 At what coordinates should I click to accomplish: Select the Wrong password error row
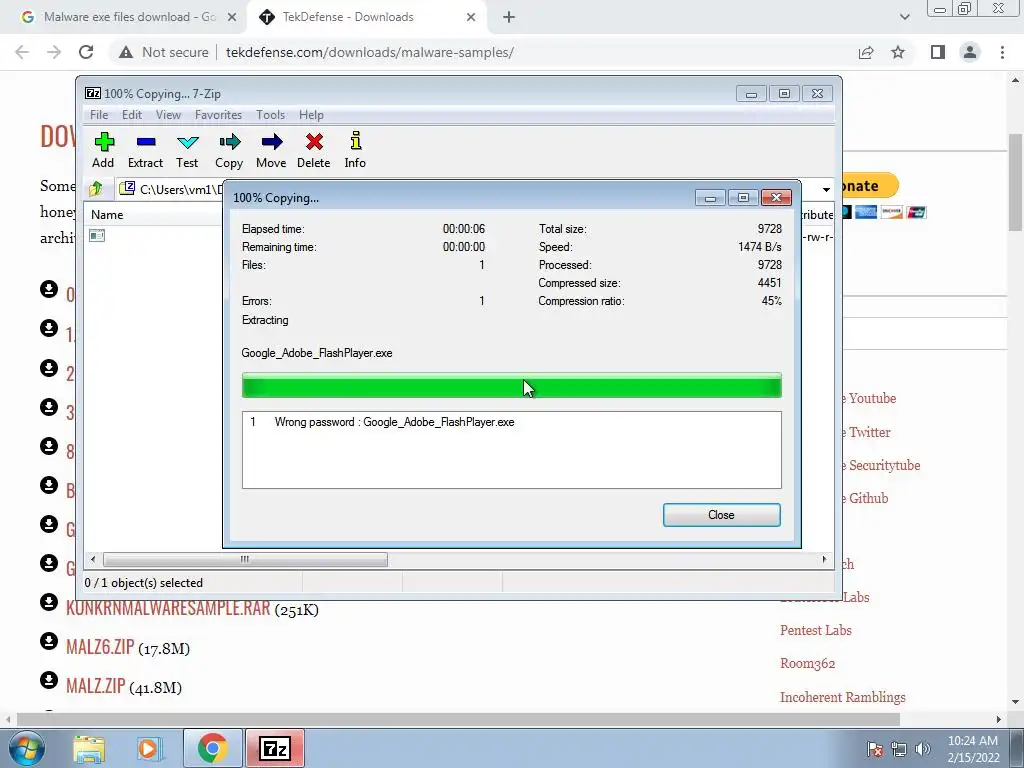pos(511,422)
